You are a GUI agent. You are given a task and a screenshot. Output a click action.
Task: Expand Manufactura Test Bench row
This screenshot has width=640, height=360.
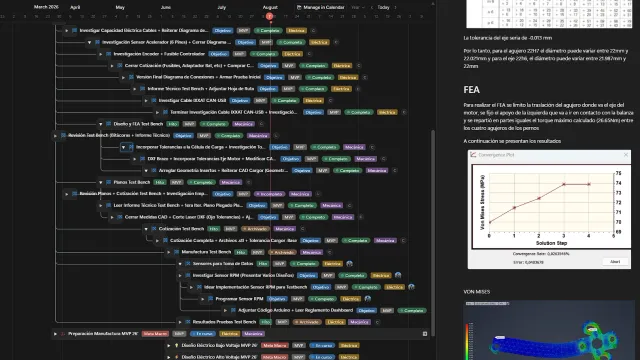(x=169, y=252)
